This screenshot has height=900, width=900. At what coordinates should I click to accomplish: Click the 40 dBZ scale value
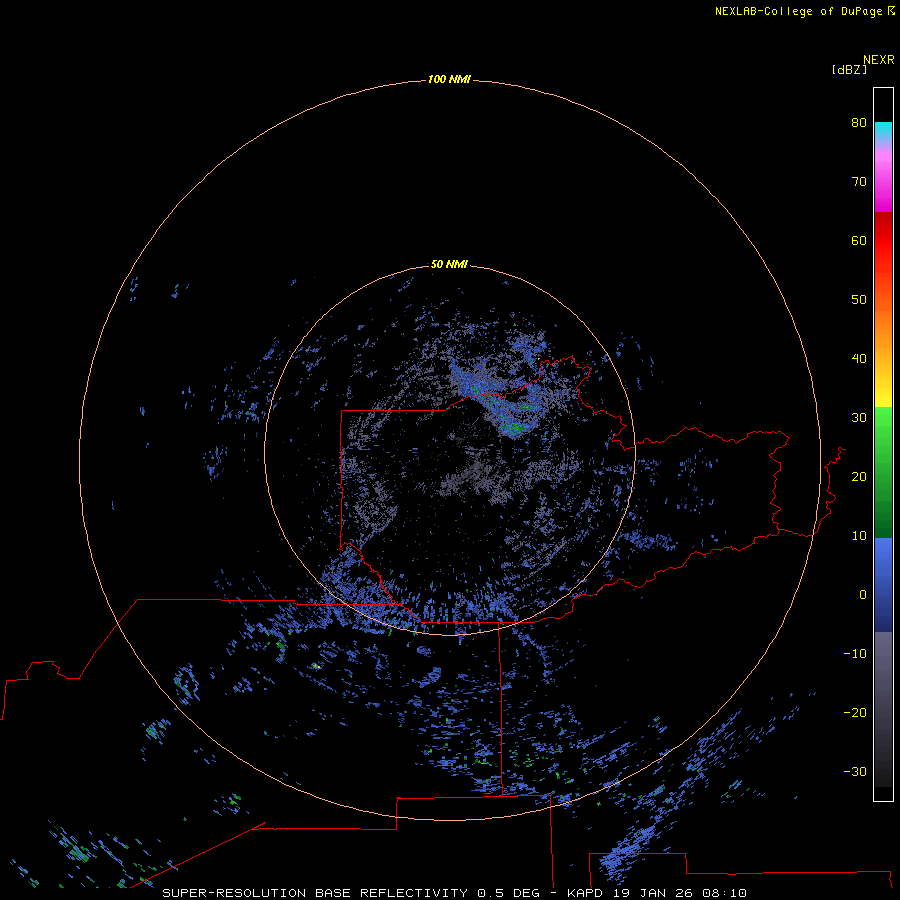[x=859, y=359]
